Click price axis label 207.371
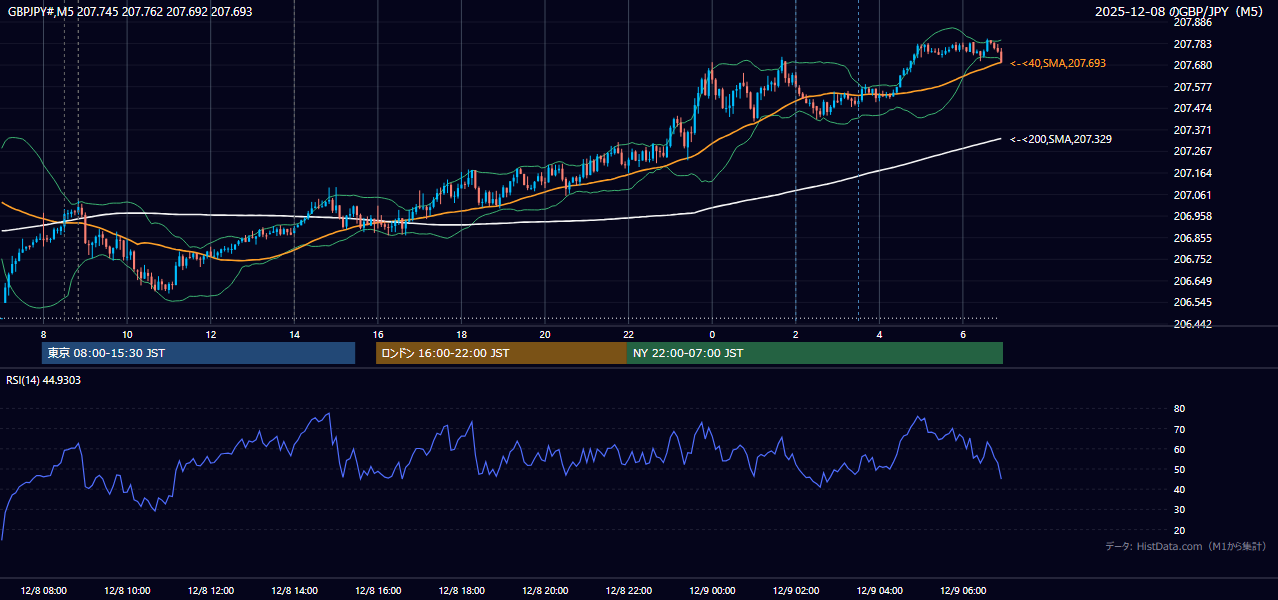The height and width of the screenshot is (600, 1278). pyautogui.click(x=1192, y=130)
